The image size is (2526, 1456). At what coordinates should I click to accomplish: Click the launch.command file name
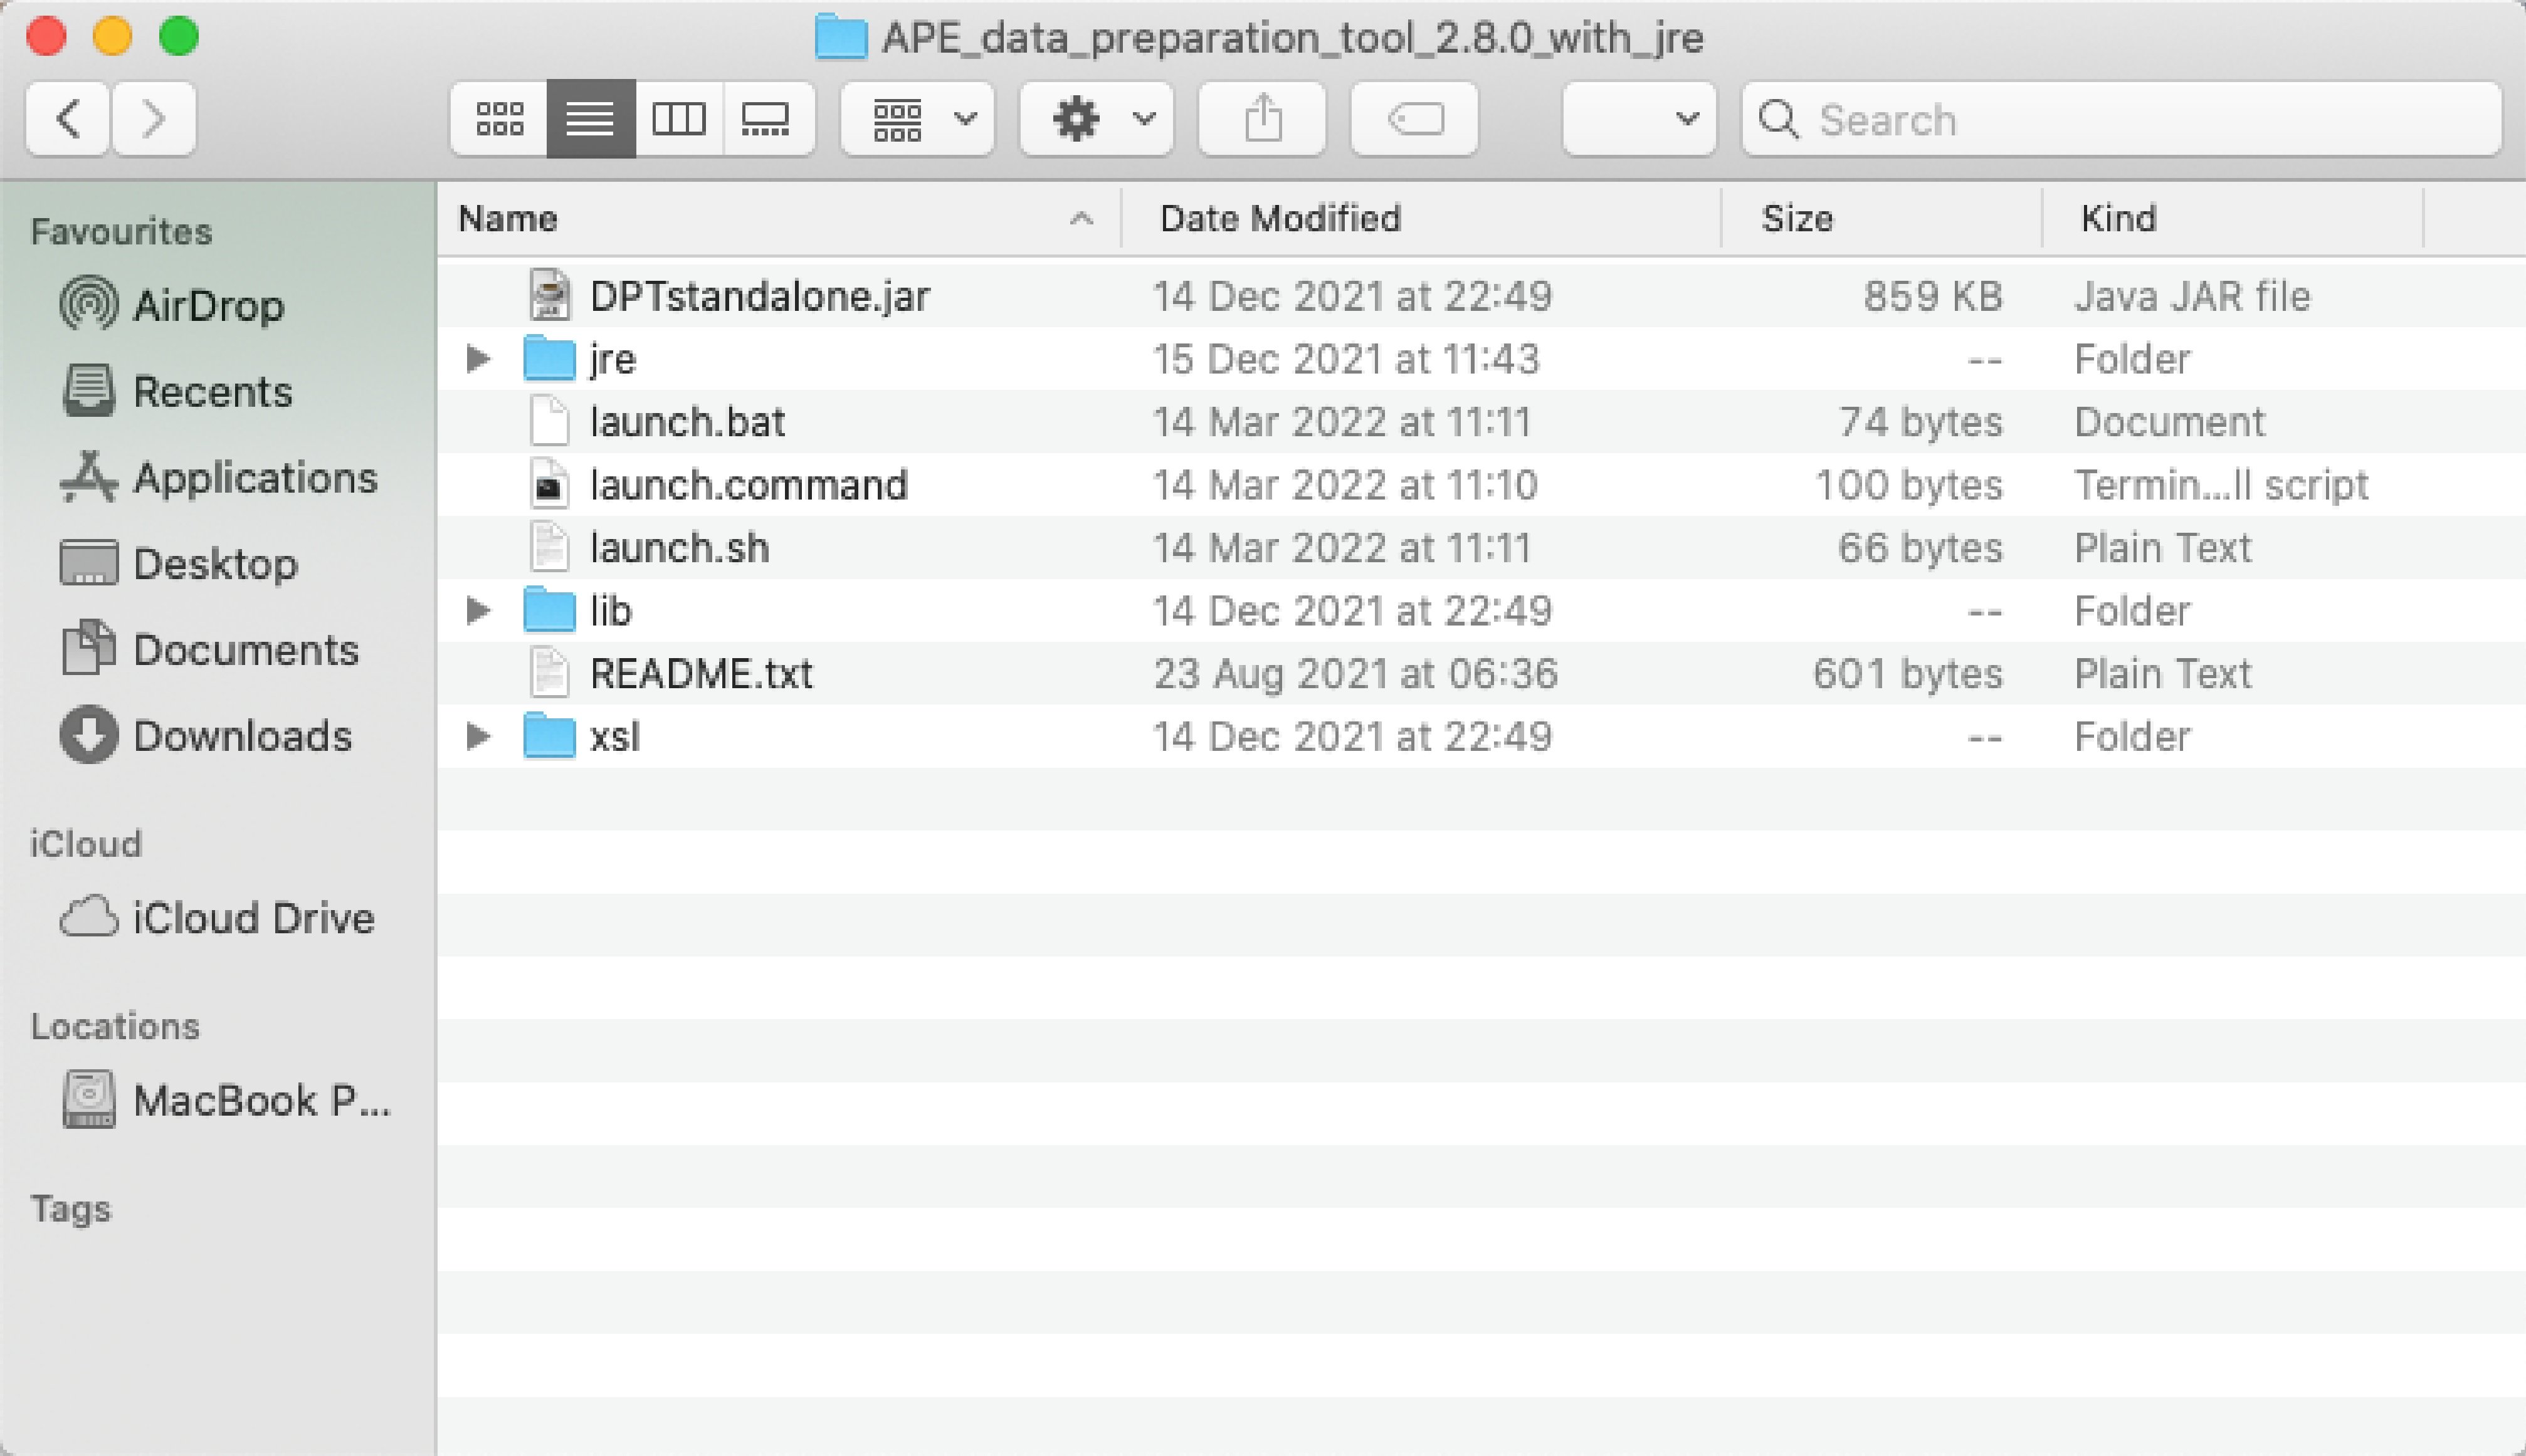pyautogui.click(x=748, y=485)
